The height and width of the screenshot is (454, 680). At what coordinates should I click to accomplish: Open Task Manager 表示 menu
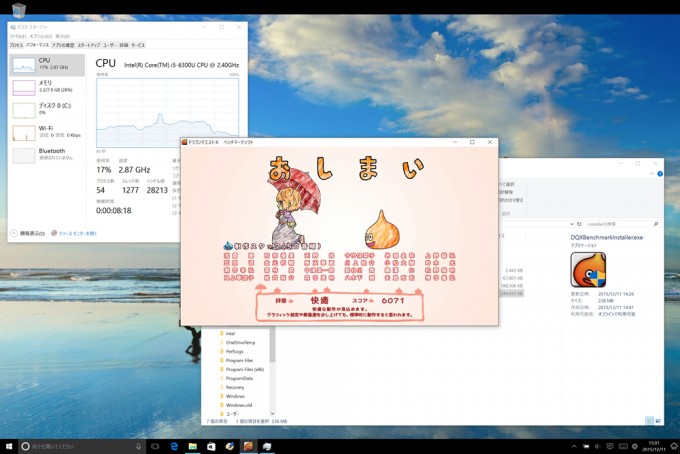(62, 36)
